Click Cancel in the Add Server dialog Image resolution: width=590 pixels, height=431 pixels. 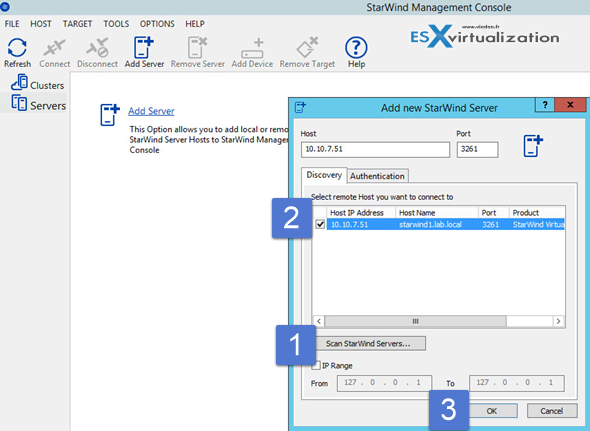coord(552,411)
